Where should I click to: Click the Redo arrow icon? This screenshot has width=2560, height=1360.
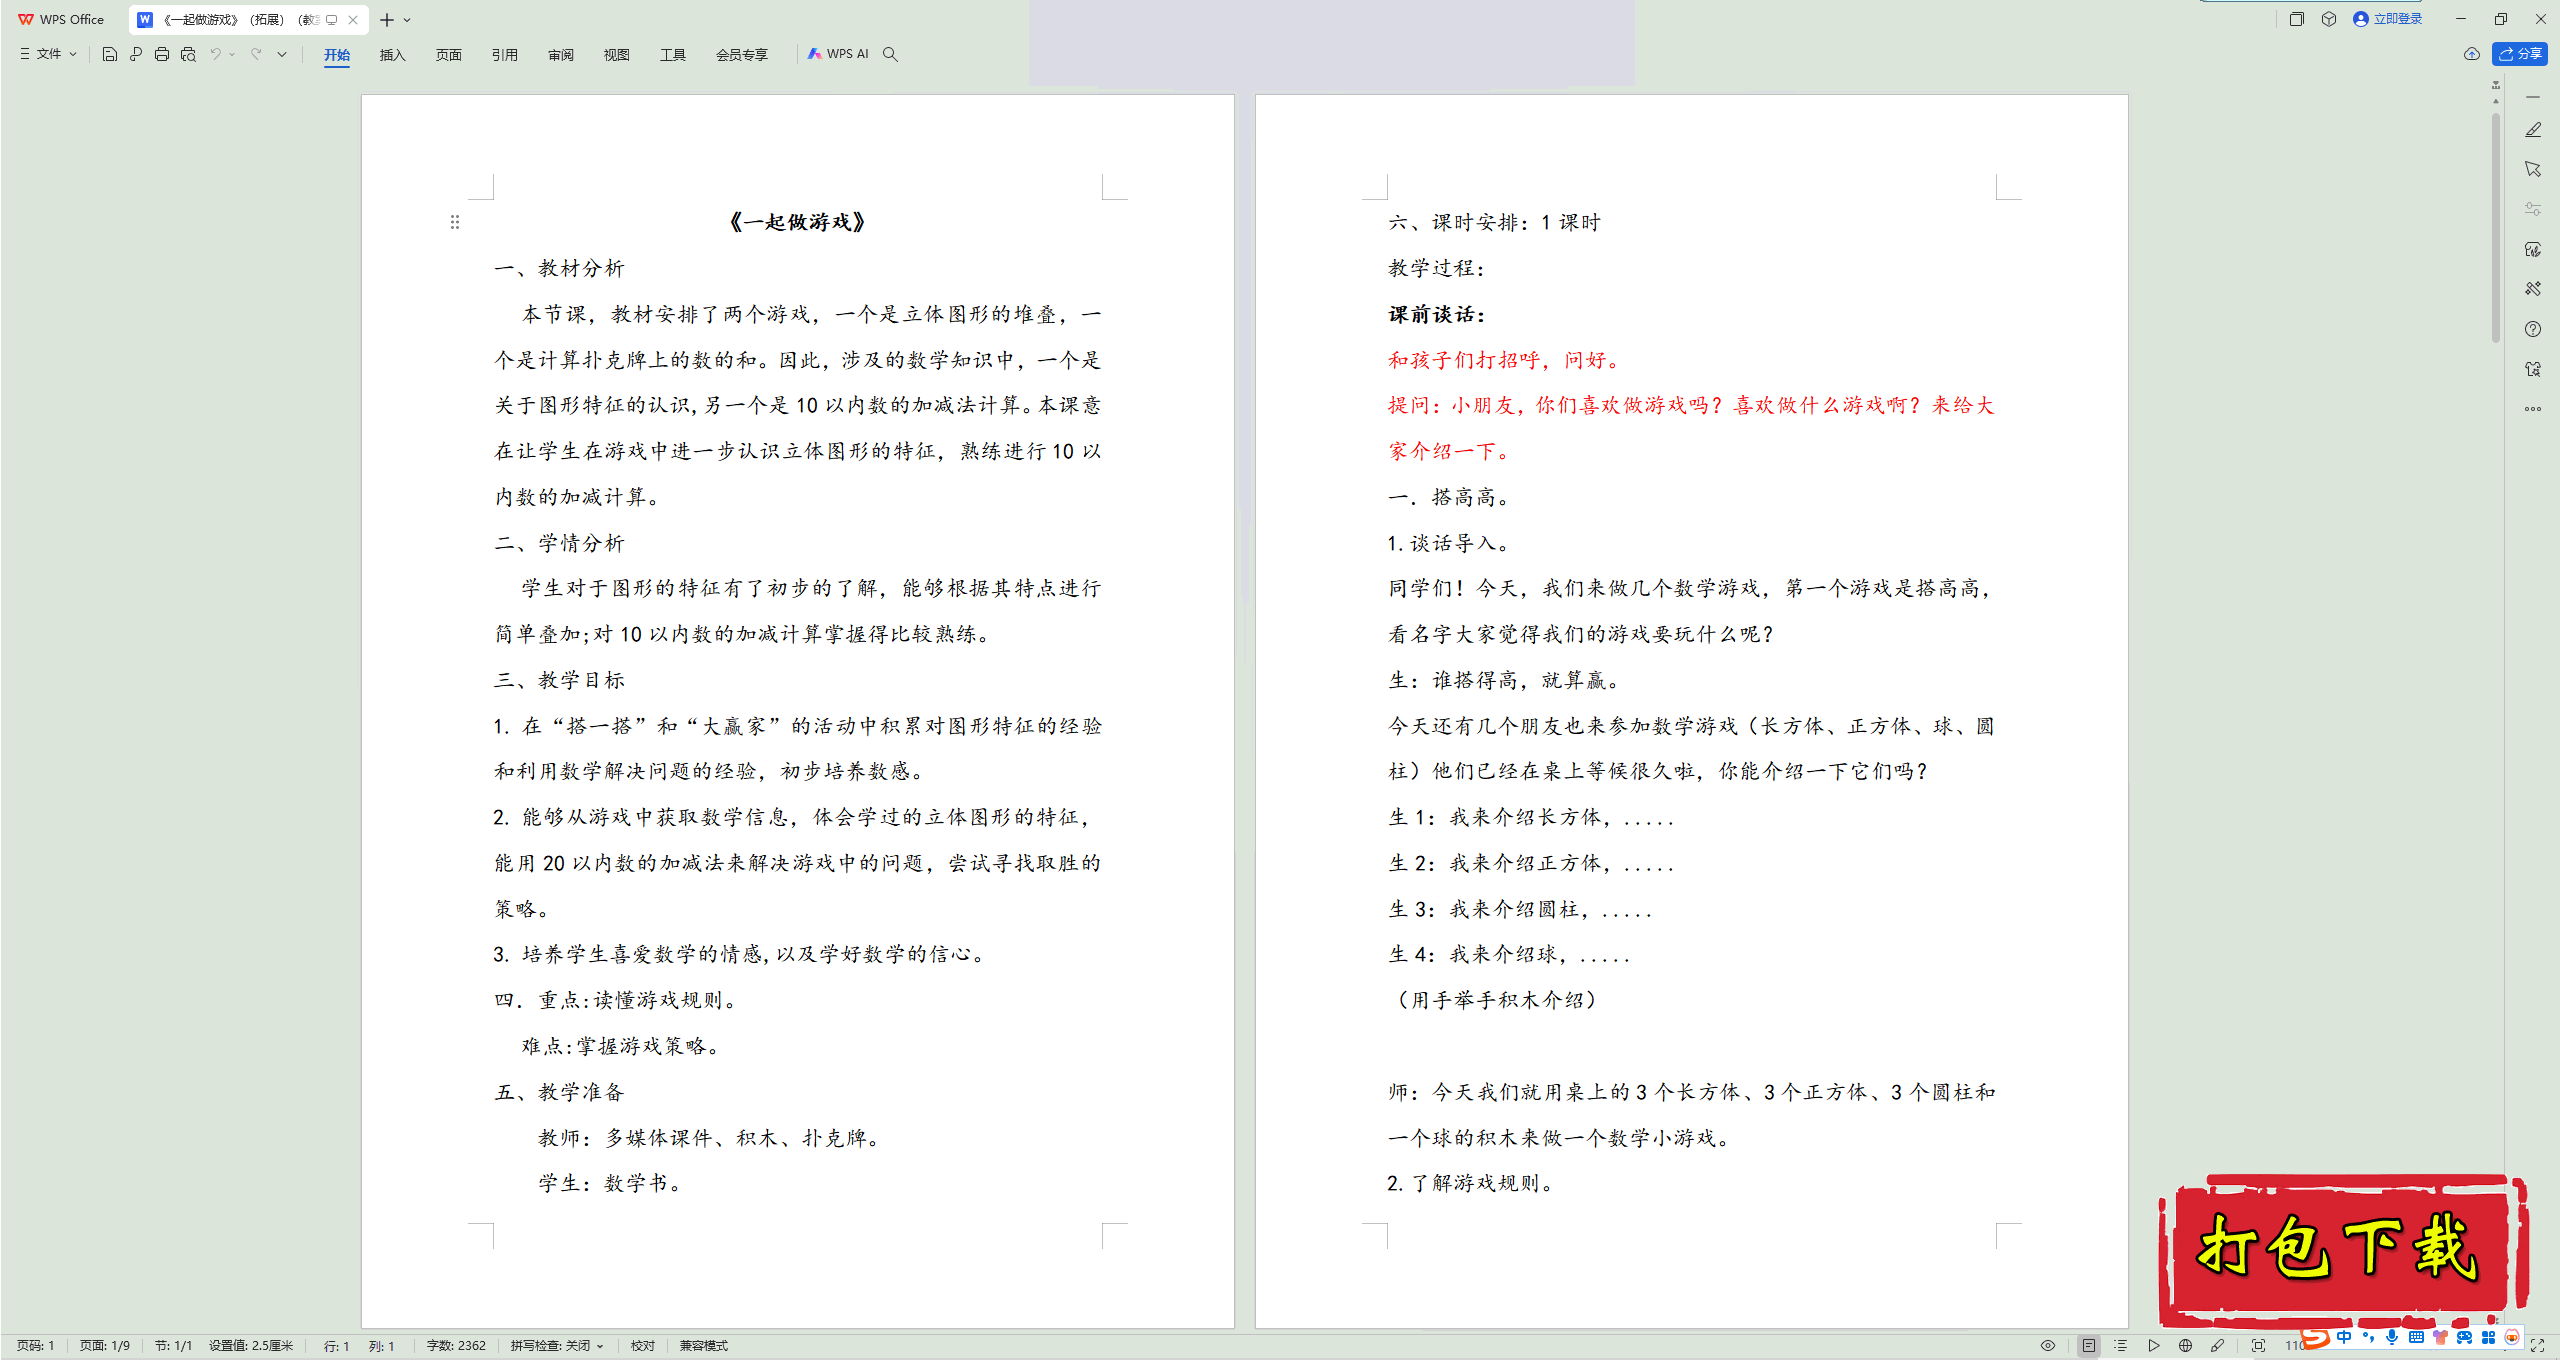[x=256, y=54]
